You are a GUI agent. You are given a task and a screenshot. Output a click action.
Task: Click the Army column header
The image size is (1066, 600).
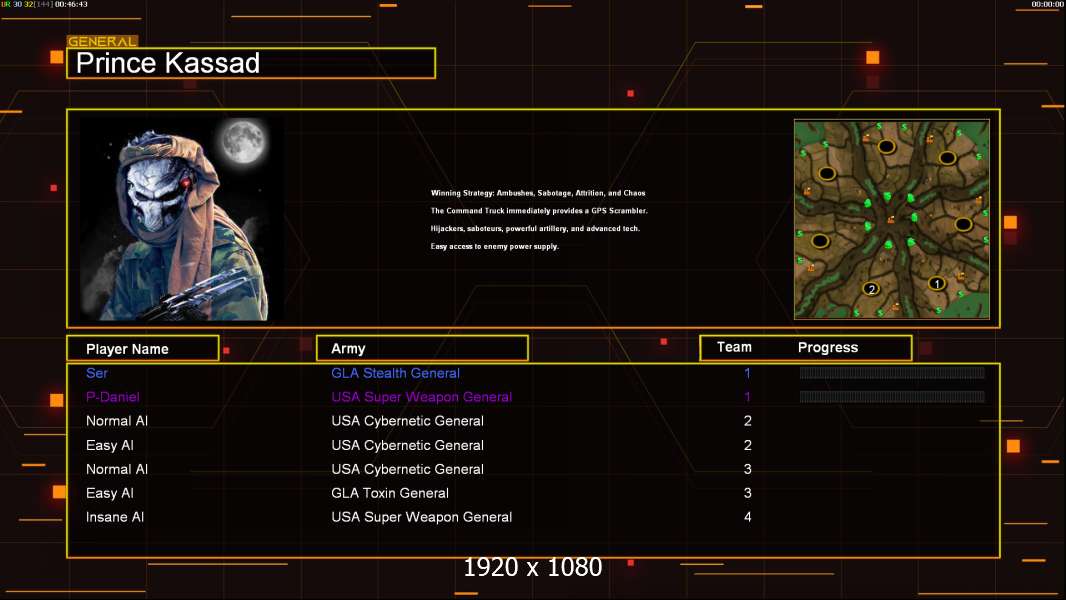(x=422, y=349)
